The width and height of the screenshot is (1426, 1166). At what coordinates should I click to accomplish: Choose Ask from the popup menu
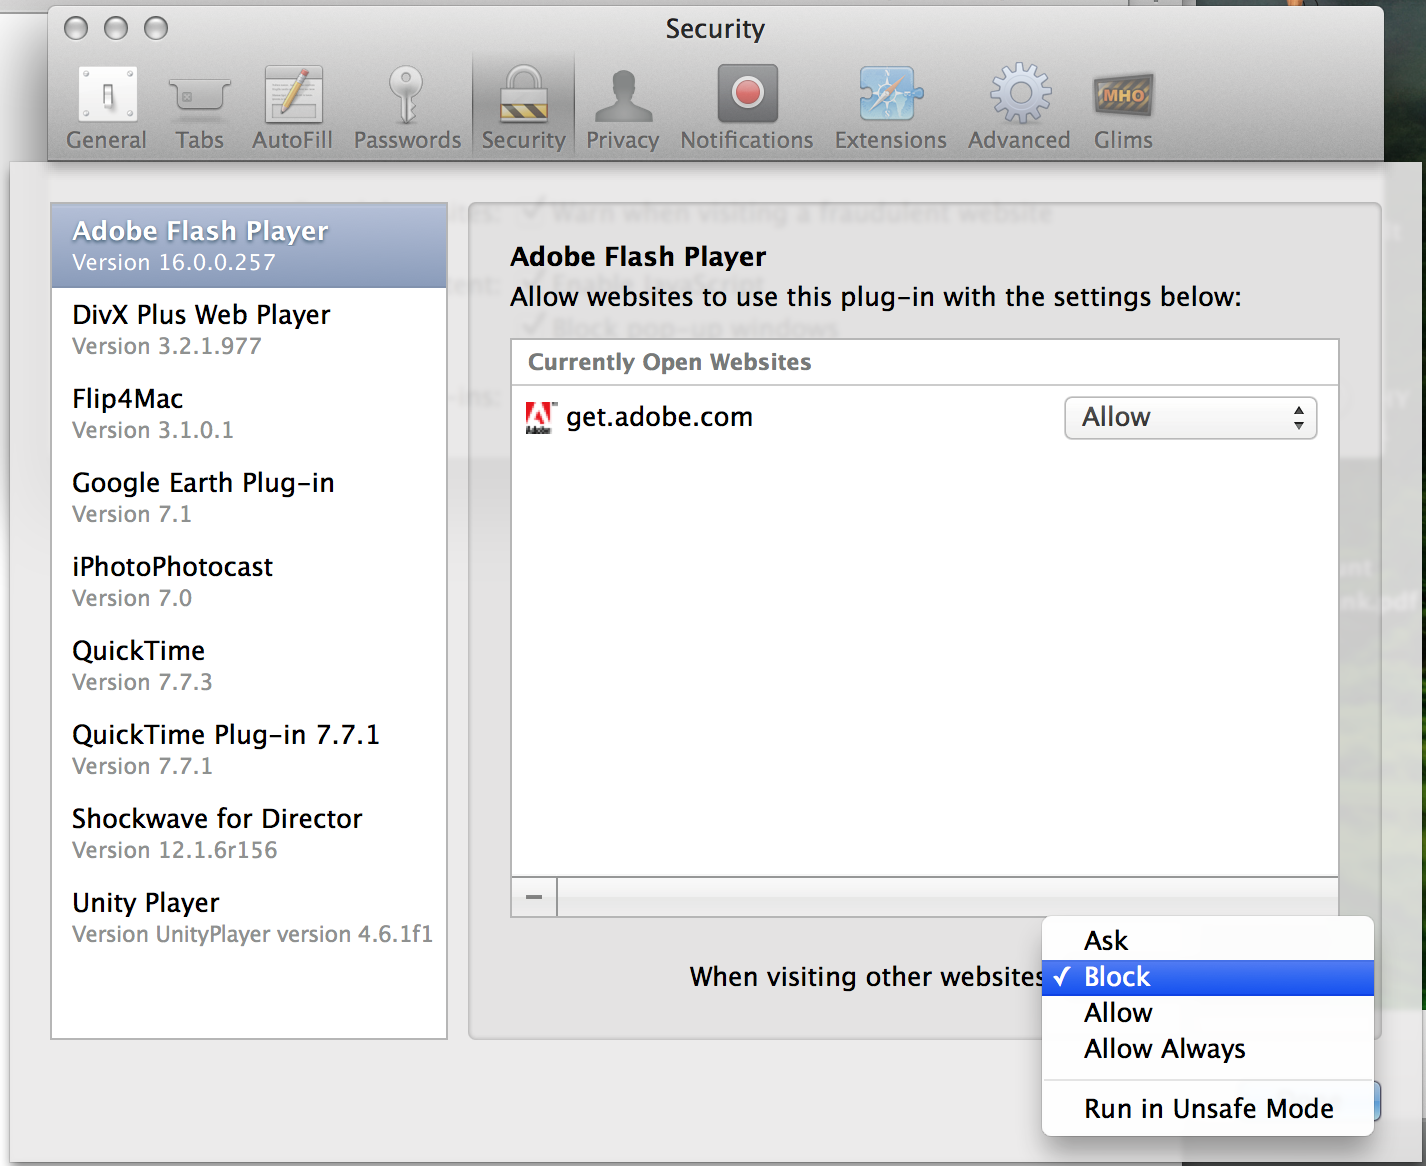click(1208, 941)
